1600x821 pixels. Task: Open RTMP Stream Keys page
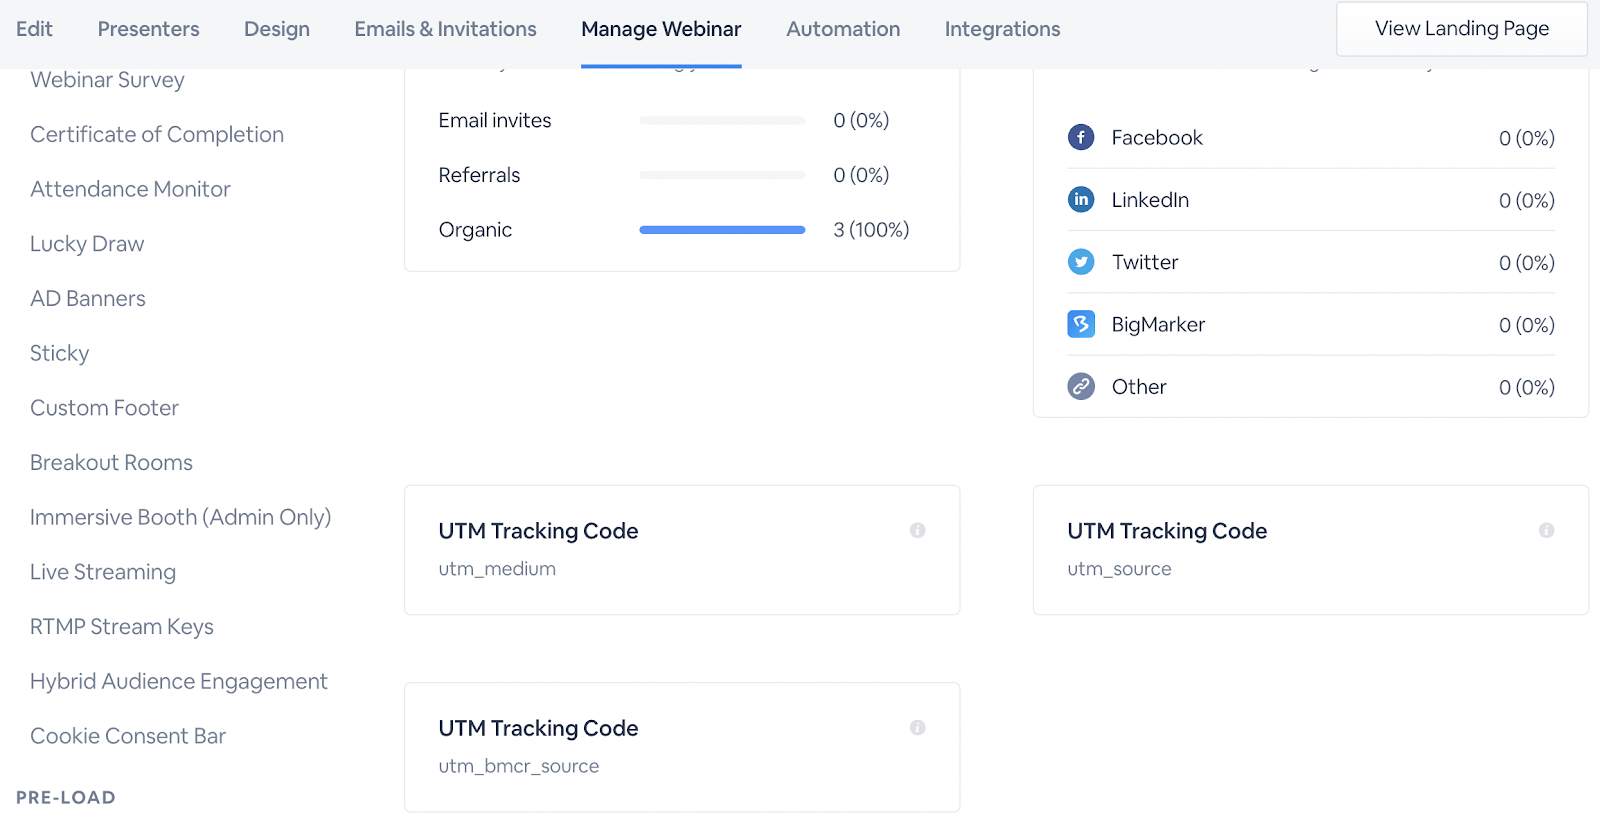[122, 626]
